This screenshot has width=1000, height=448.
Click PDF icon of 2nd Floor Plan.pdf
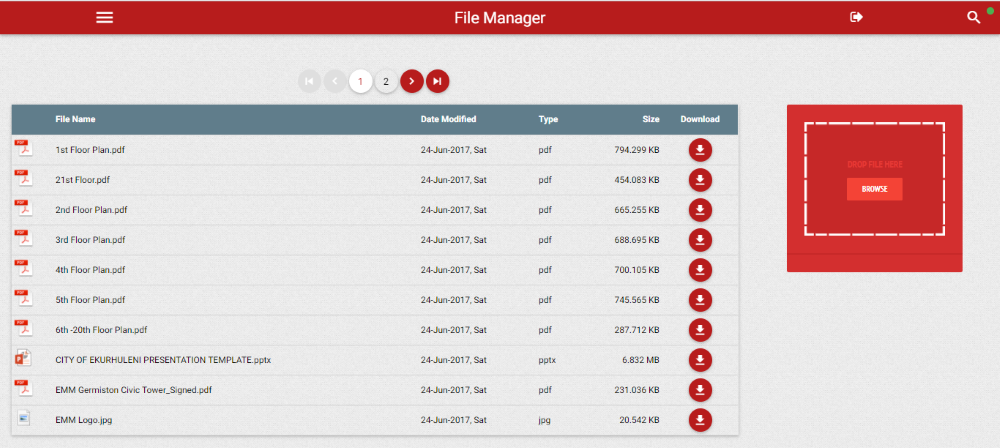24,208
